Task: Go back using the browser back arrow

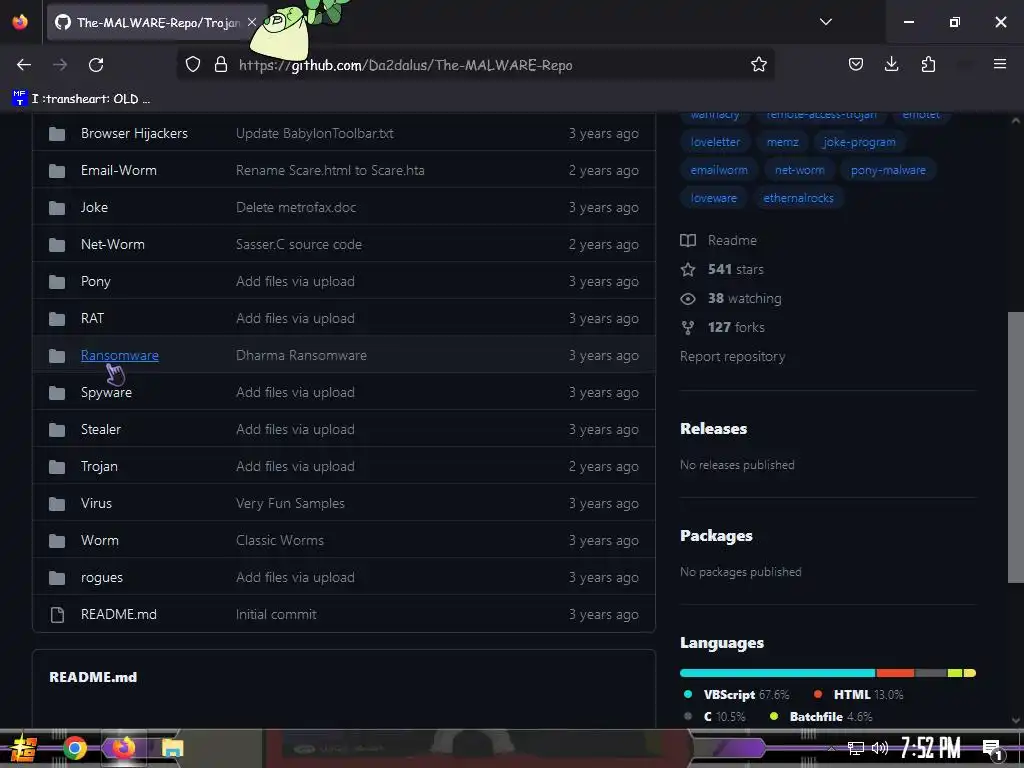Action: point(24,65)
